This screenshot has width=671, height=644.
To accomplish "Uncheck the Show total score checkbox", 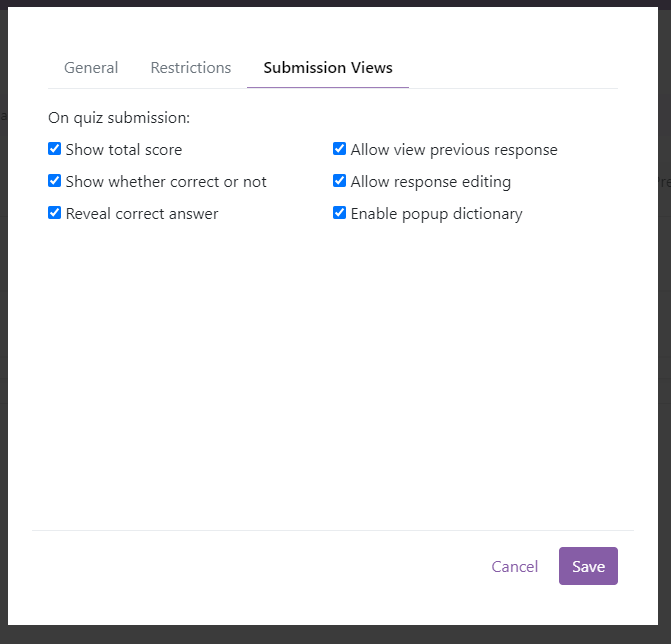I will point(54,149).
